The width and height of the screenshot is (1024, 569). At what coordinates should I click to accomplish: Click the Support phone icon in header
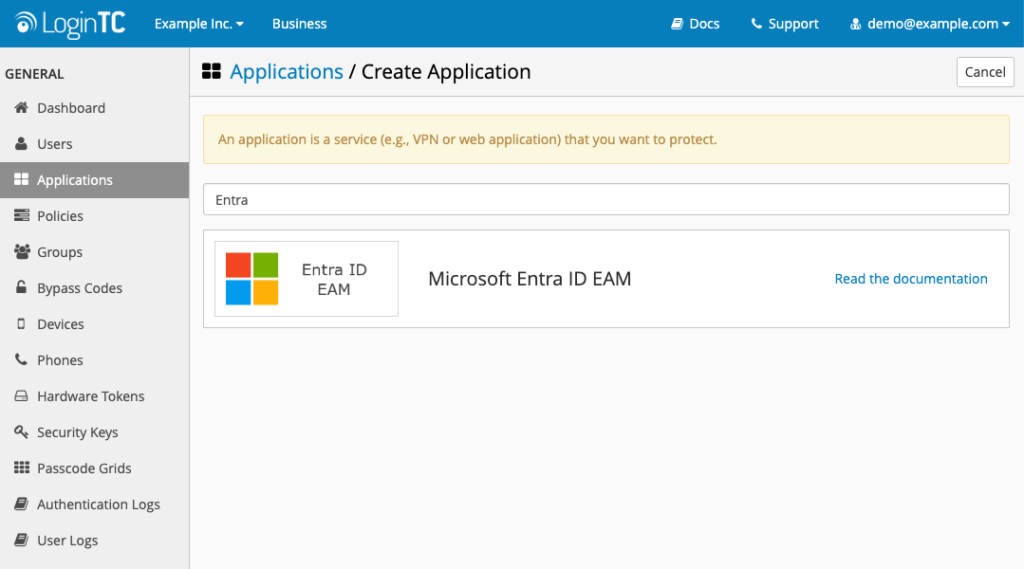(756, 24)
